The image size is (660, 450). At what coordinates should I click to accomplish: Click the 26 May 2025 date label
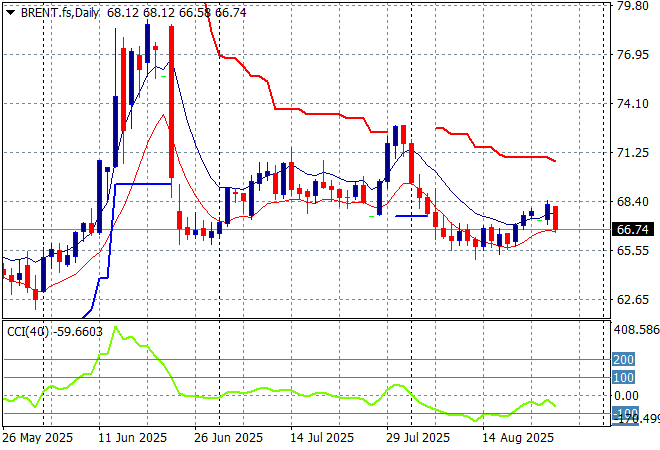coord(37,438)
